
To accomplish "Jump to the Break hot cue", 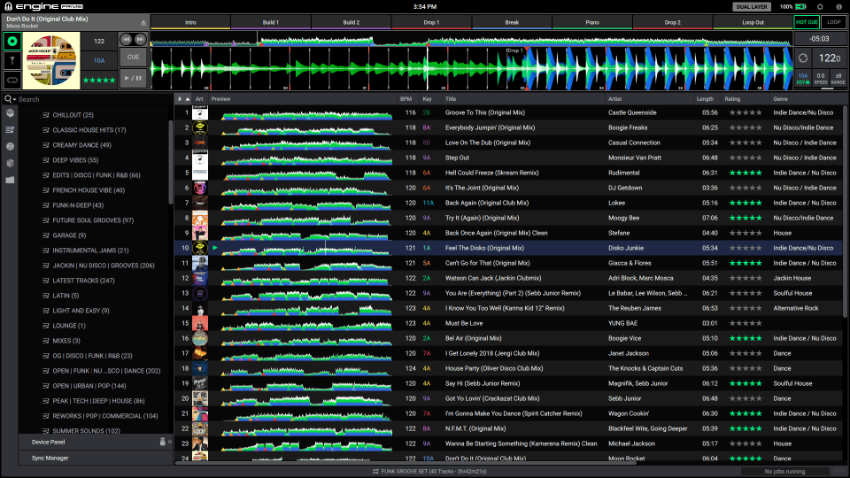I will pos(512,23).
